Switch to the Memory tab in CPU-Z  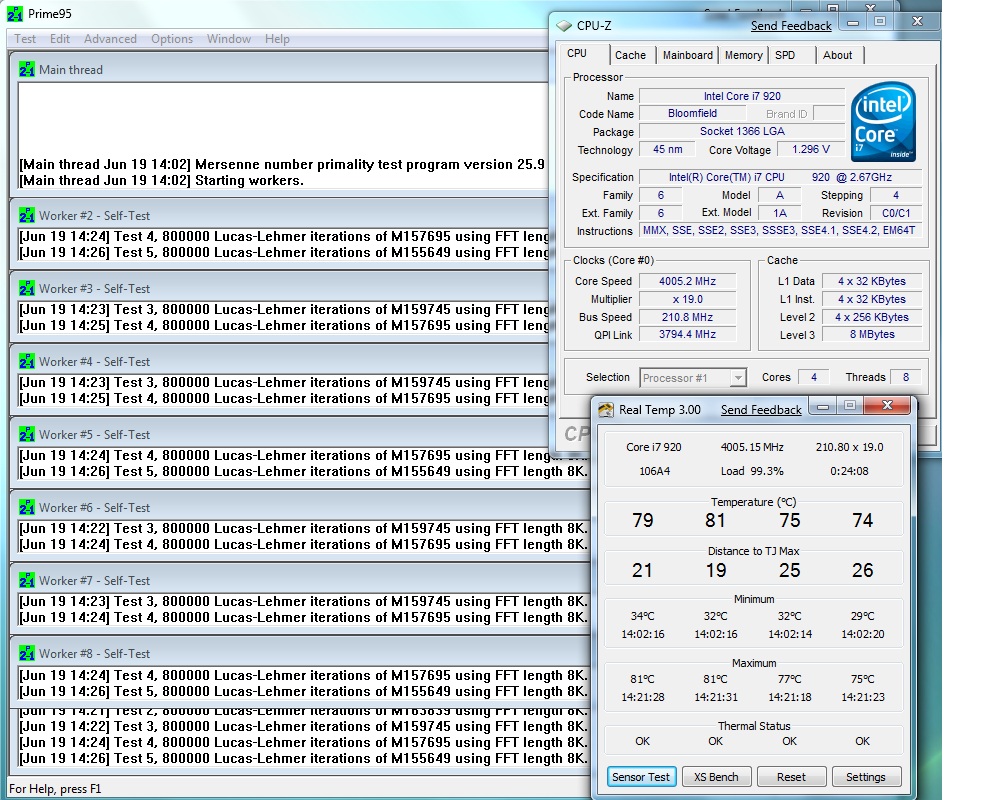[743, 55]
